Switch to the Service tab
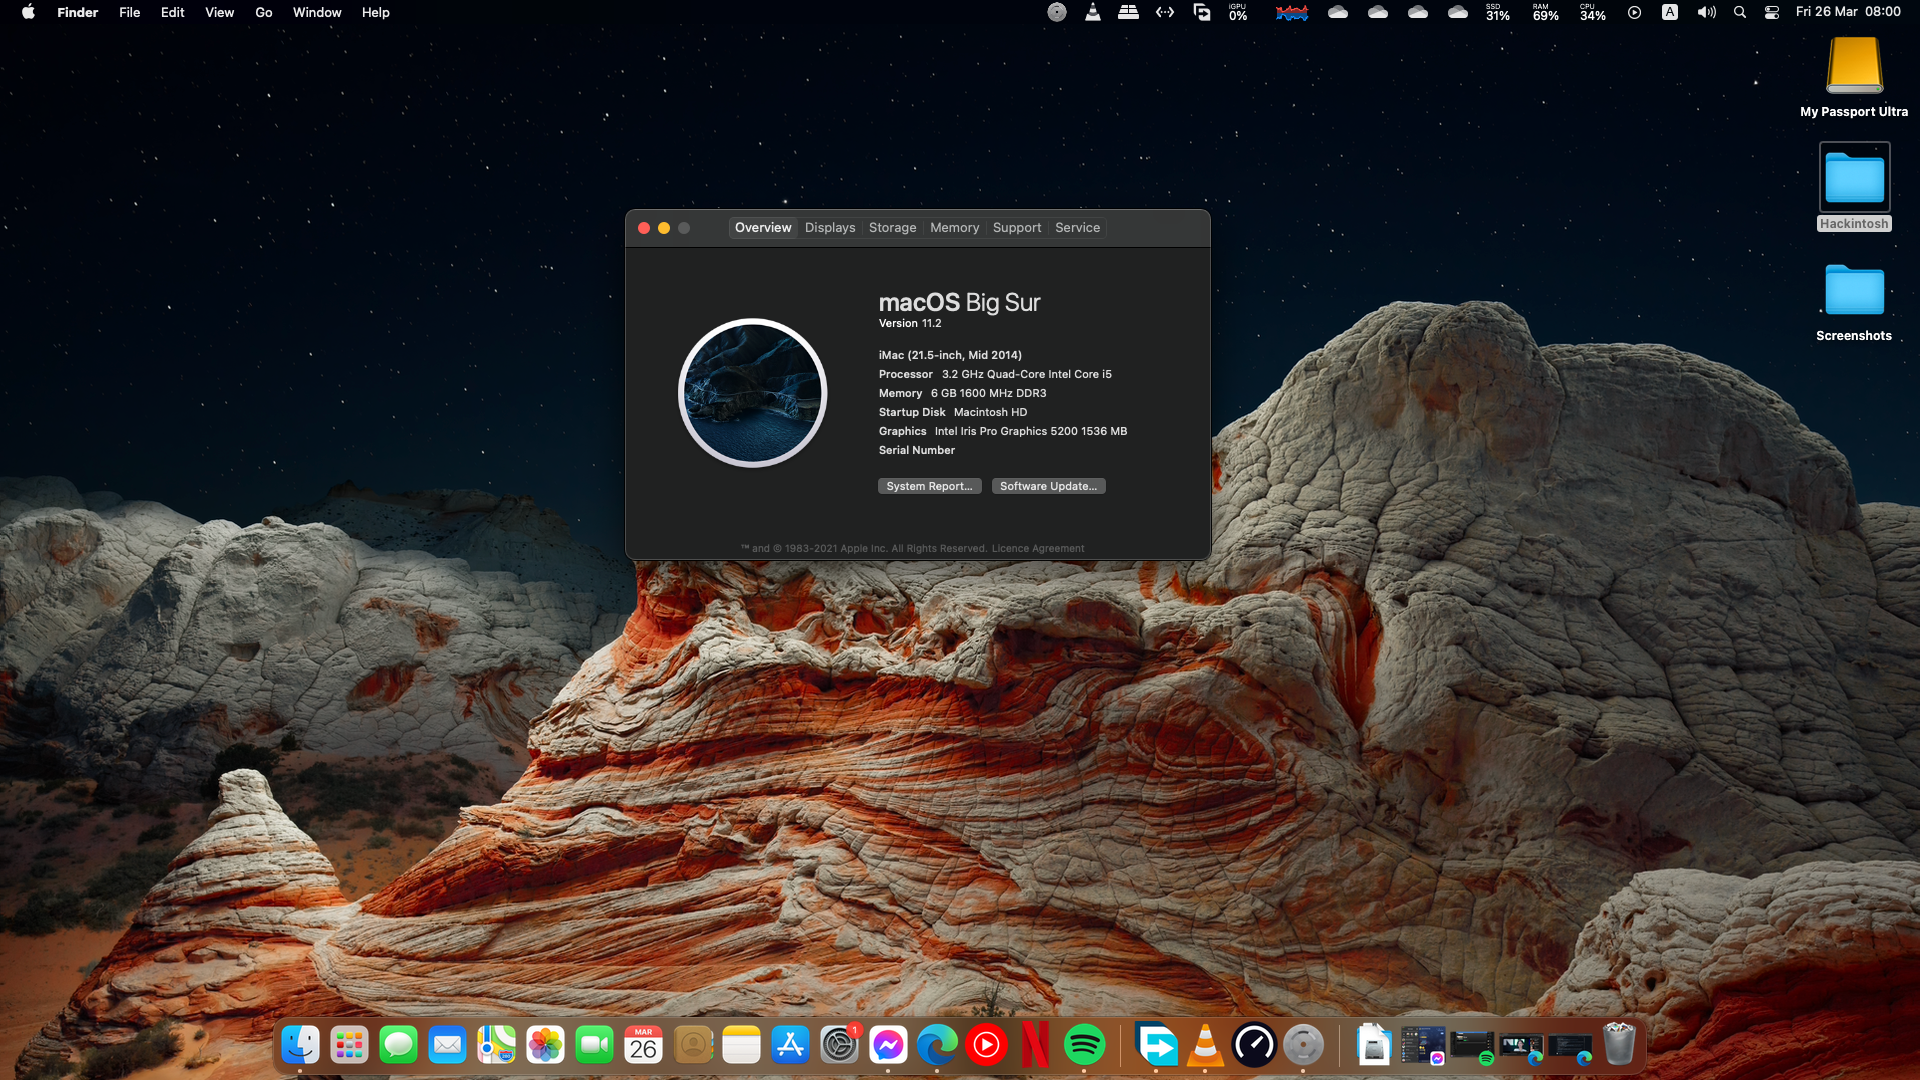This screenshot has height=1080, width=1920. click(1077, 228)
